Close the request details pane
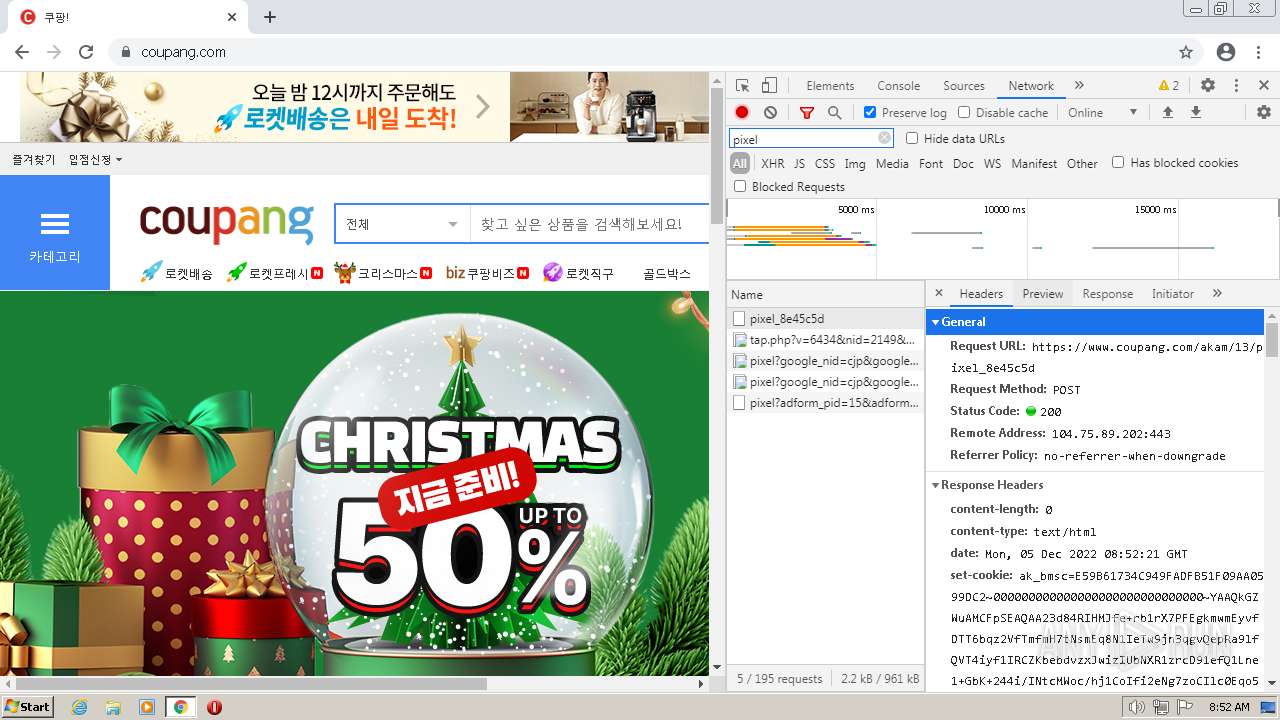Screen dimensions: 1280x720 tap(939, 293)
